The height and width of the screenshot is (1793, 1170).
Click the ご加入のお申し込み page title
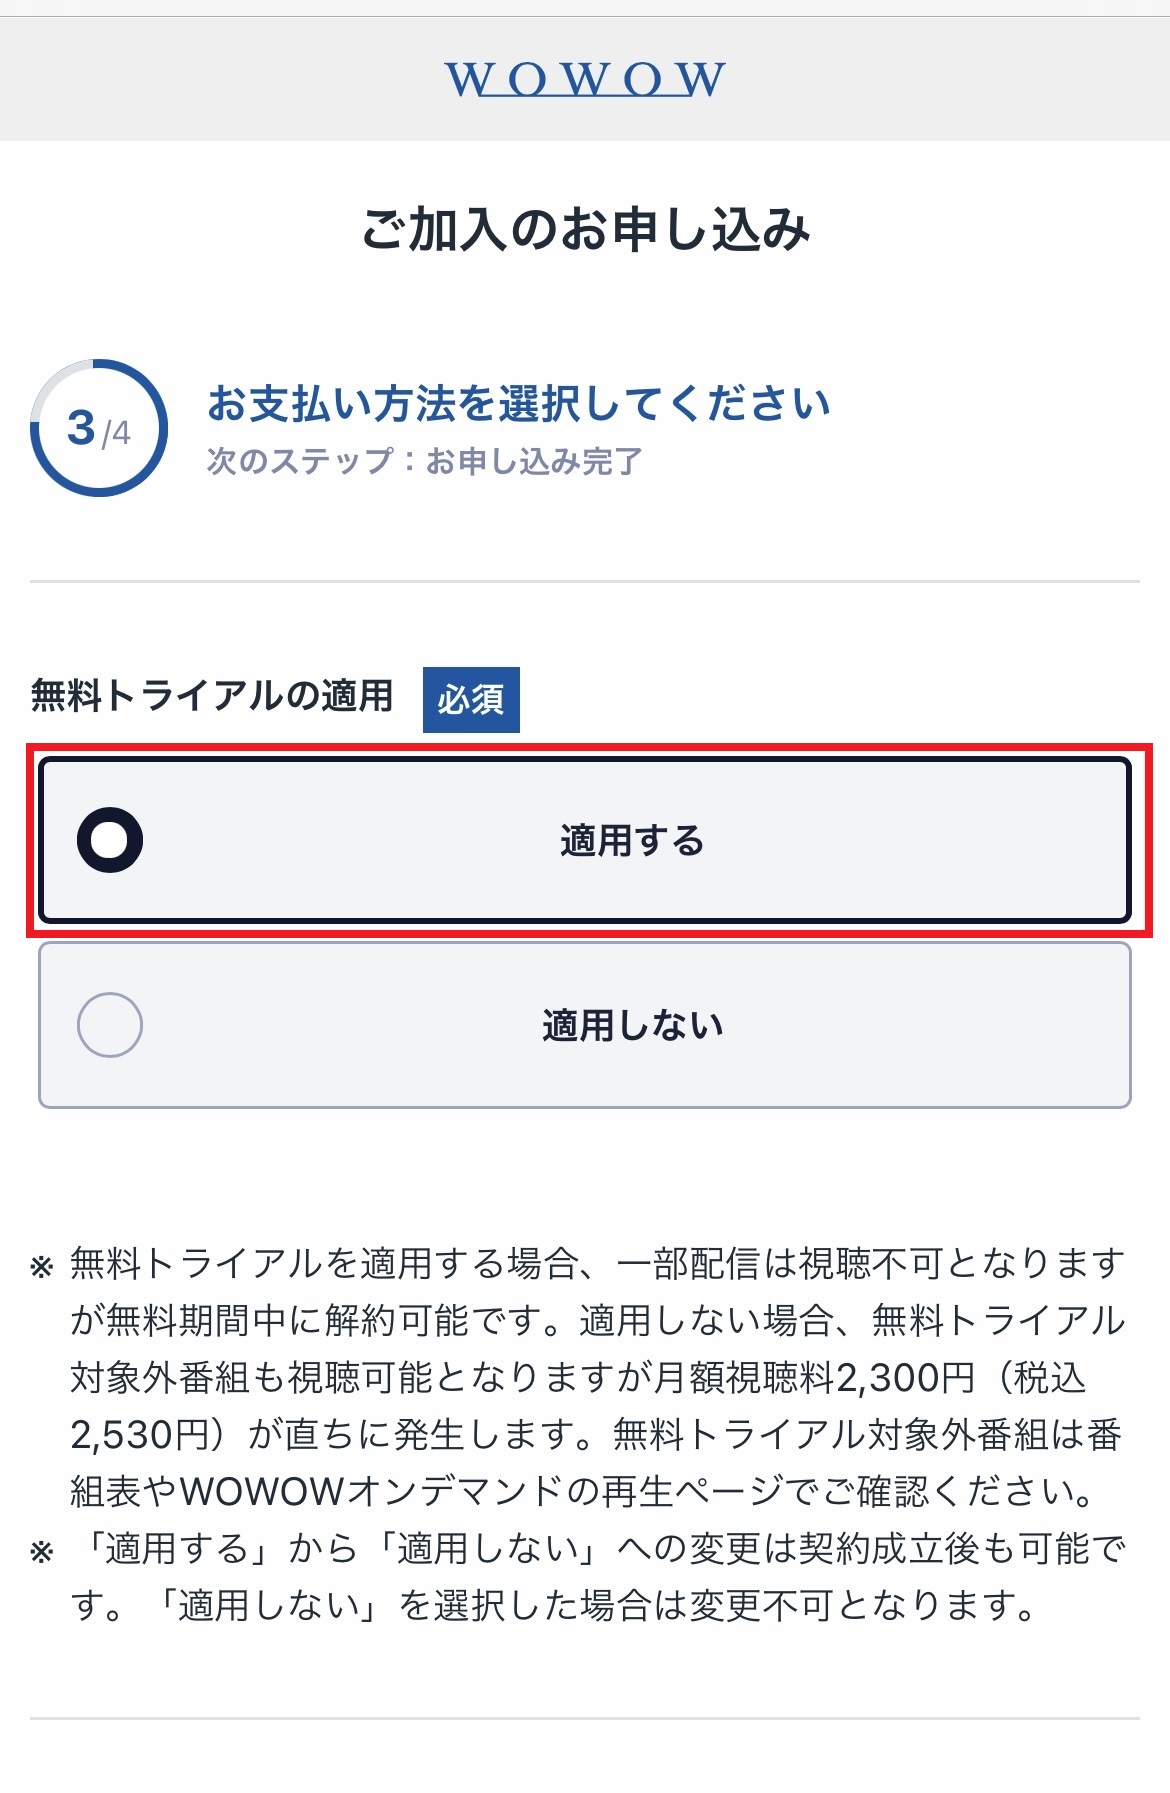coord(585,229)
